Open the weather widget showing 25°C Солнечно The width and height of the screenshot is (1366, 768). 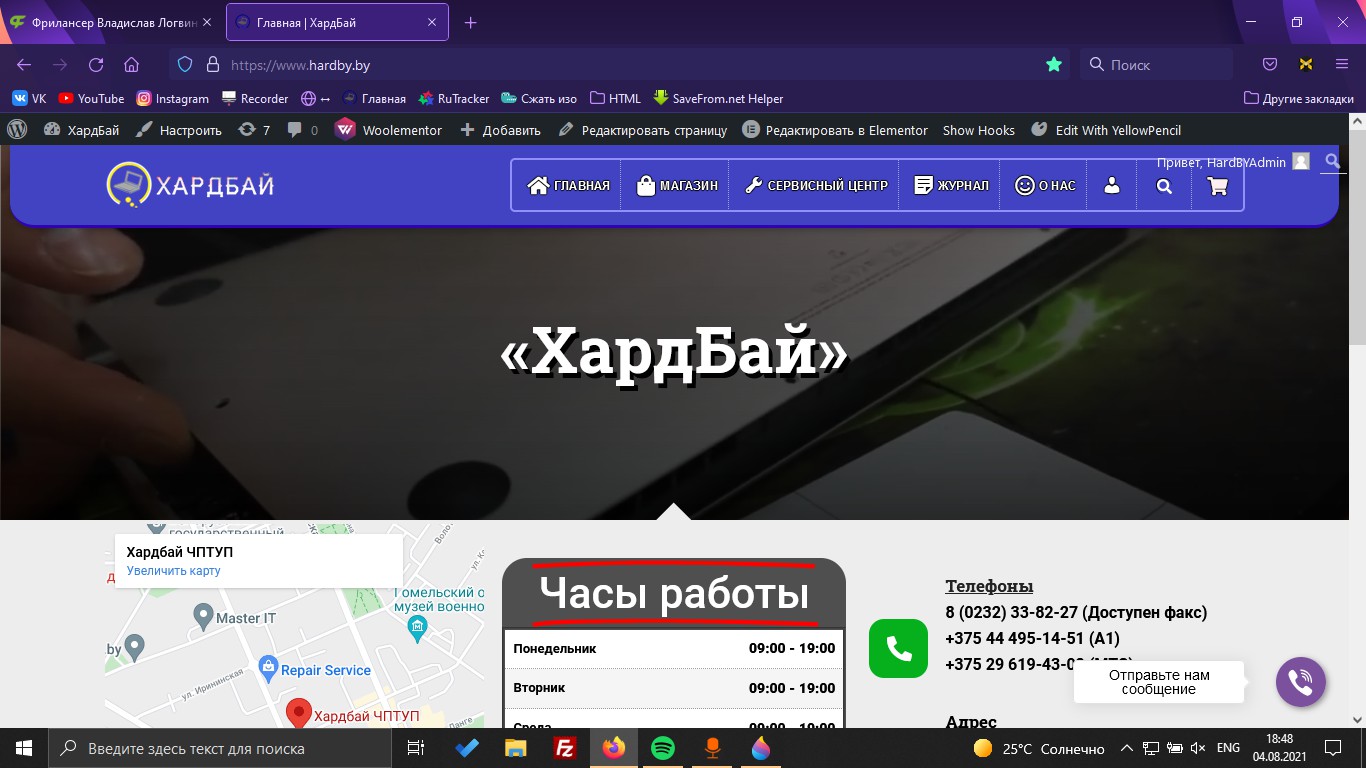coord(1038,748)
